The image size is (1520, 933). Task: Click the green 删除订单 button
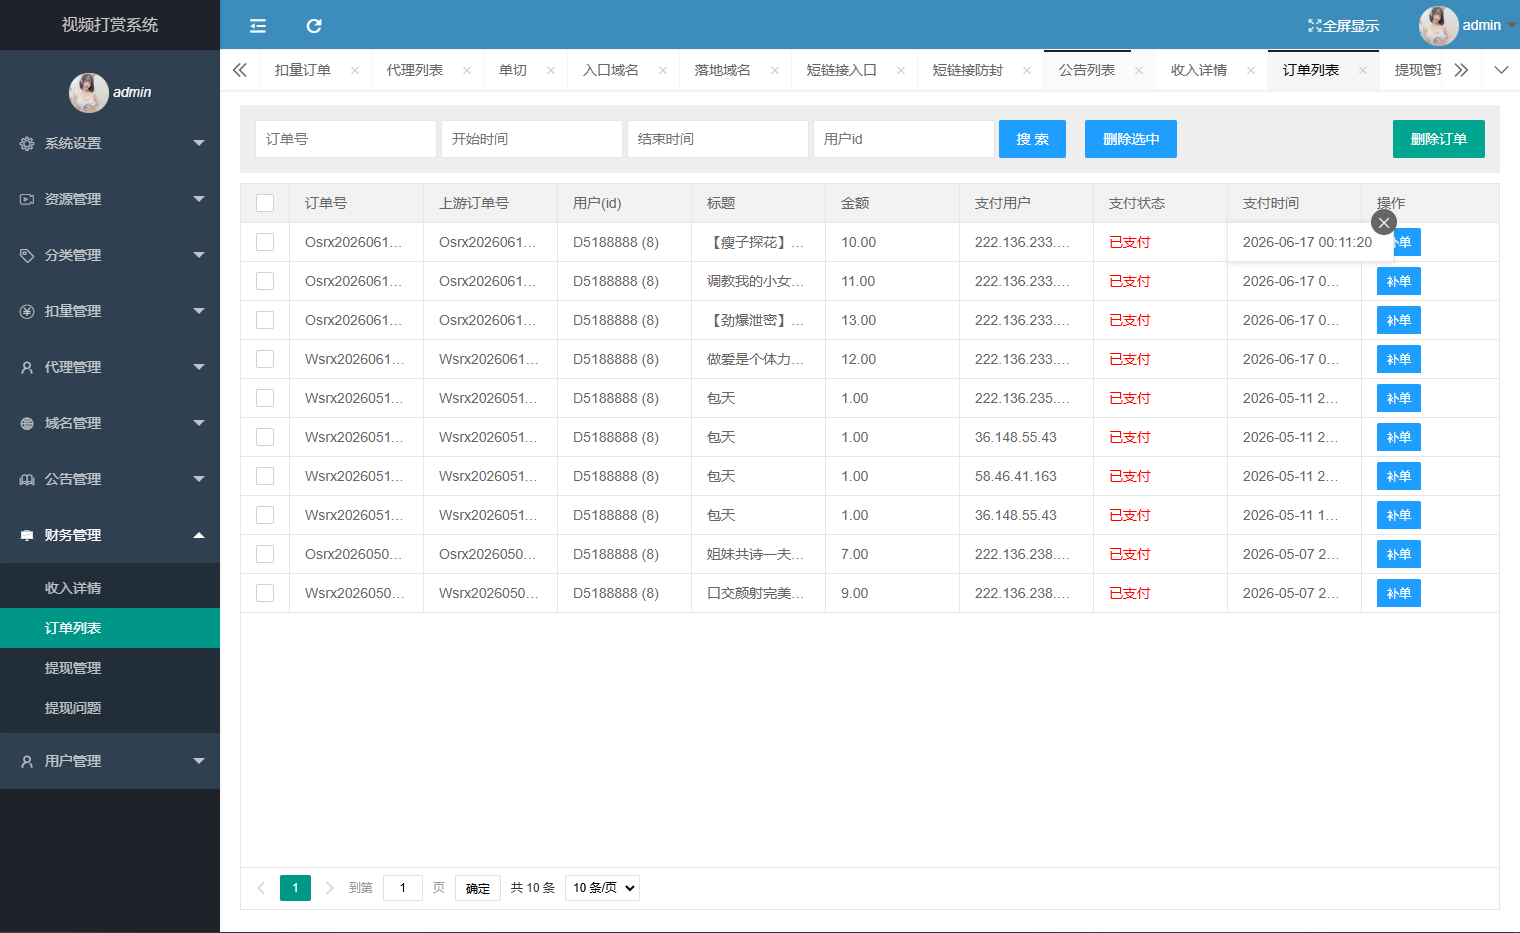click(x=1439, y=139)
